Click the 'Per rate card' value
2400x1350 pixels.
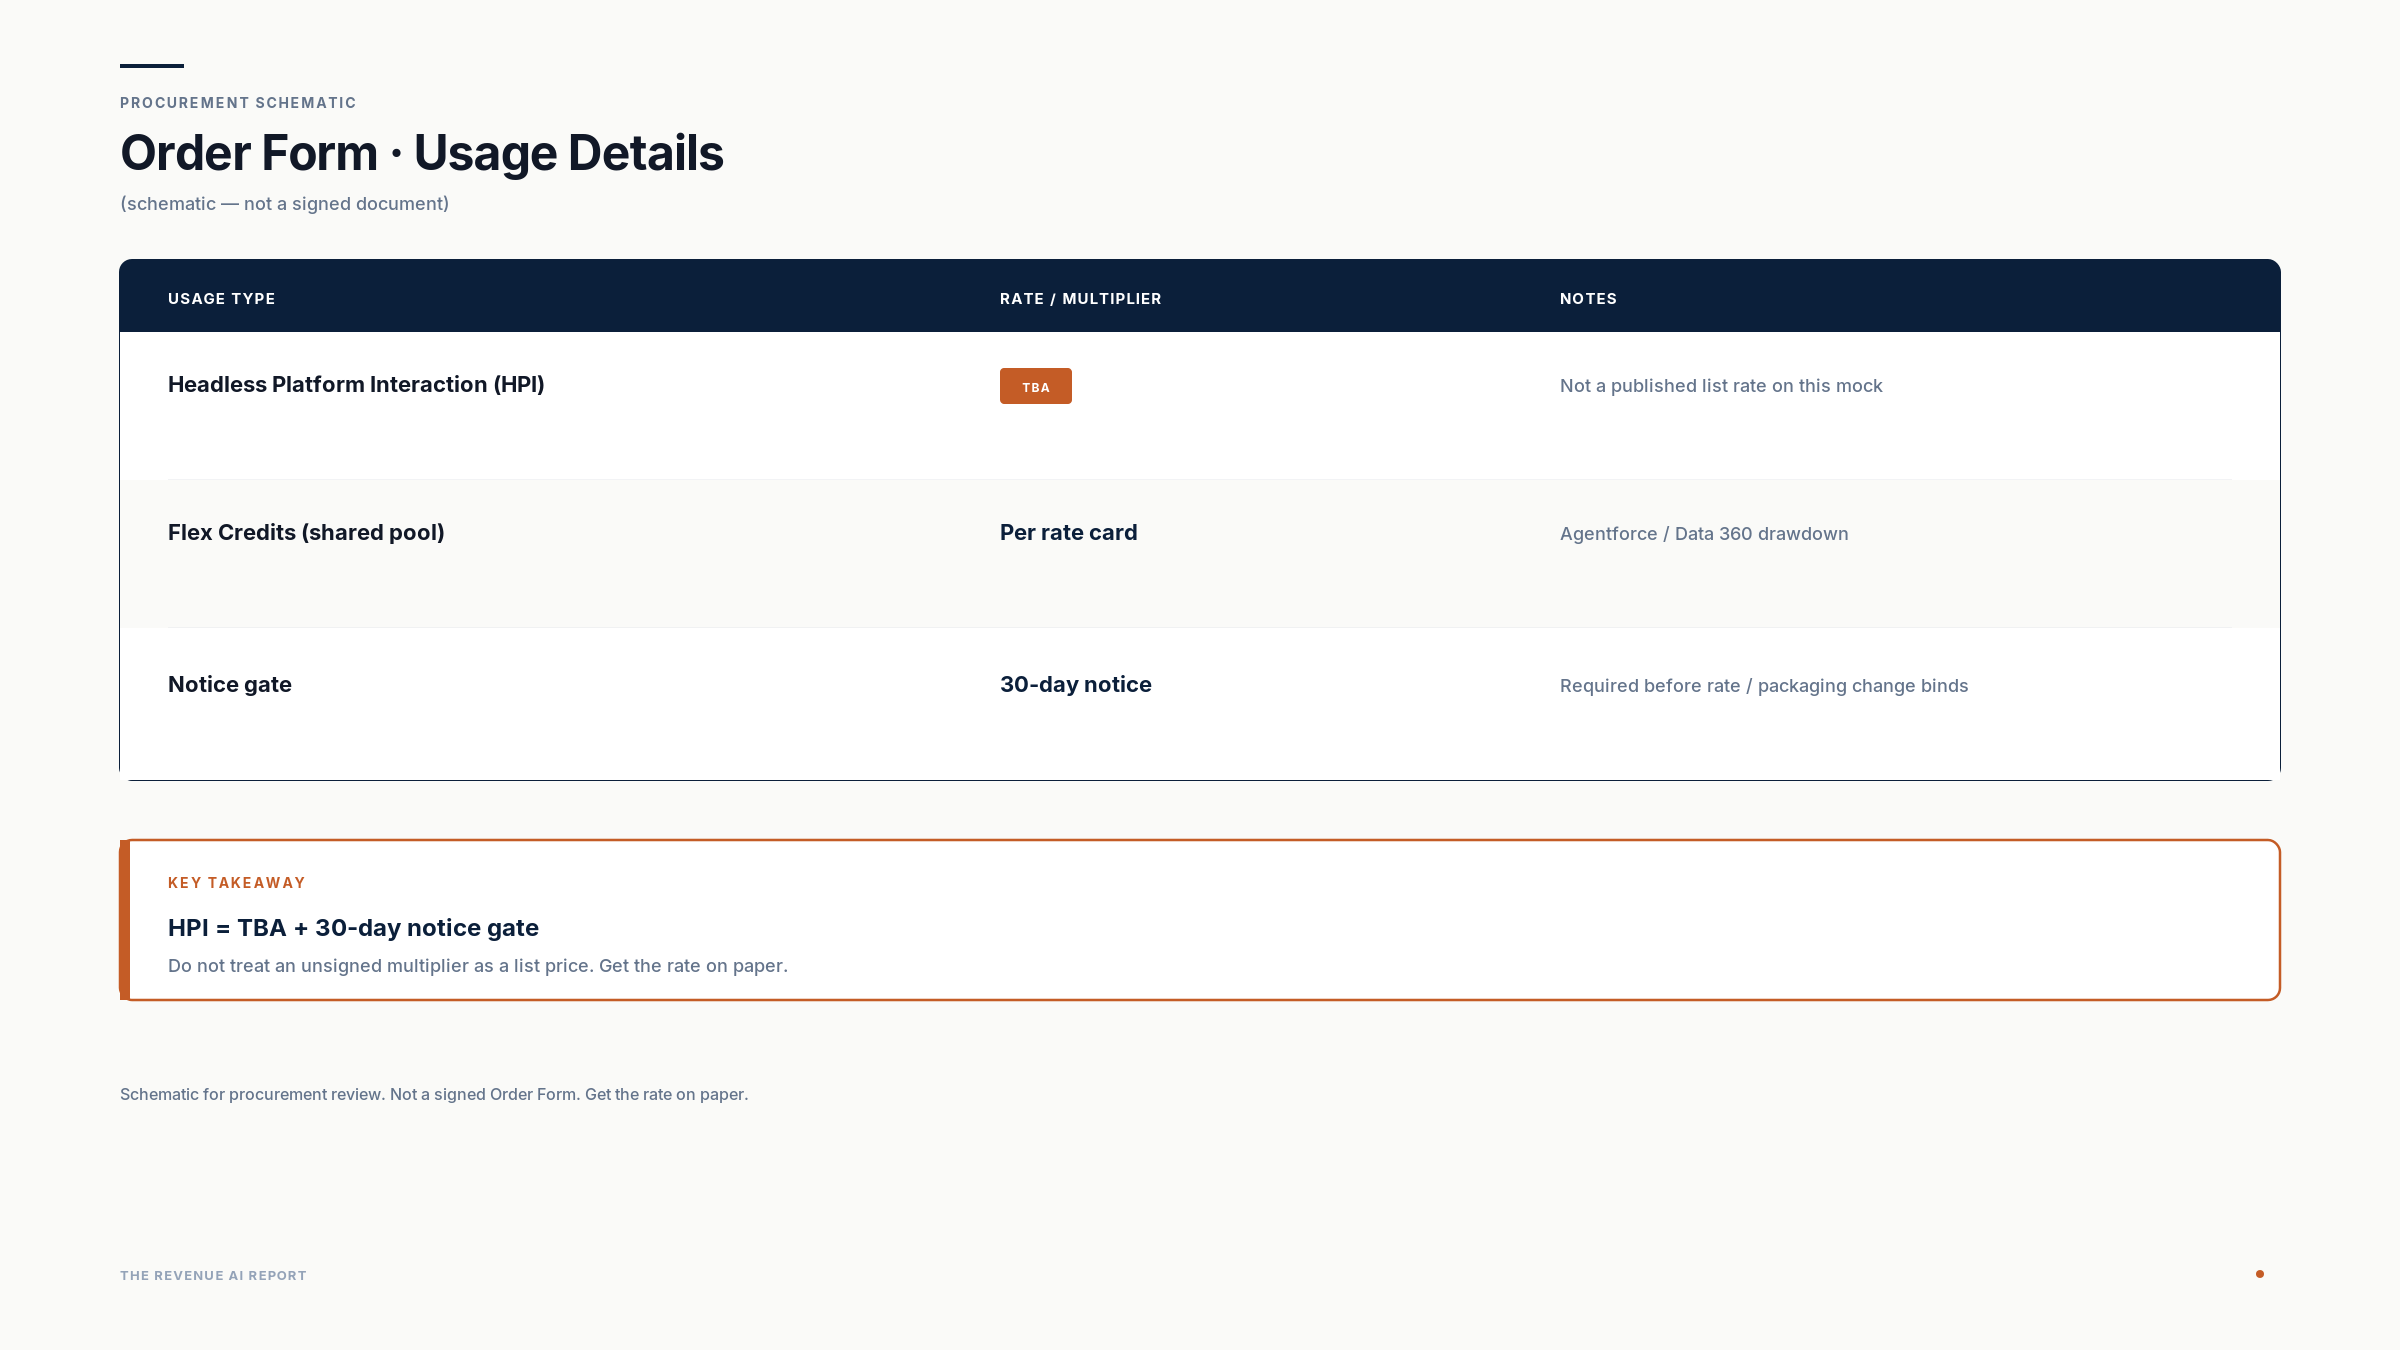(1068, 533)
